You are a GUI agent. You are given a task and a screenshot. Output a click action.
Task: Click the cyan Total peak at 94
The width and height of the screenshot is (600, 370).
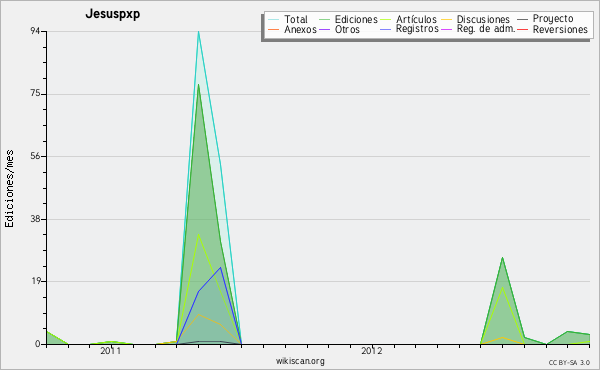(198, 33)
